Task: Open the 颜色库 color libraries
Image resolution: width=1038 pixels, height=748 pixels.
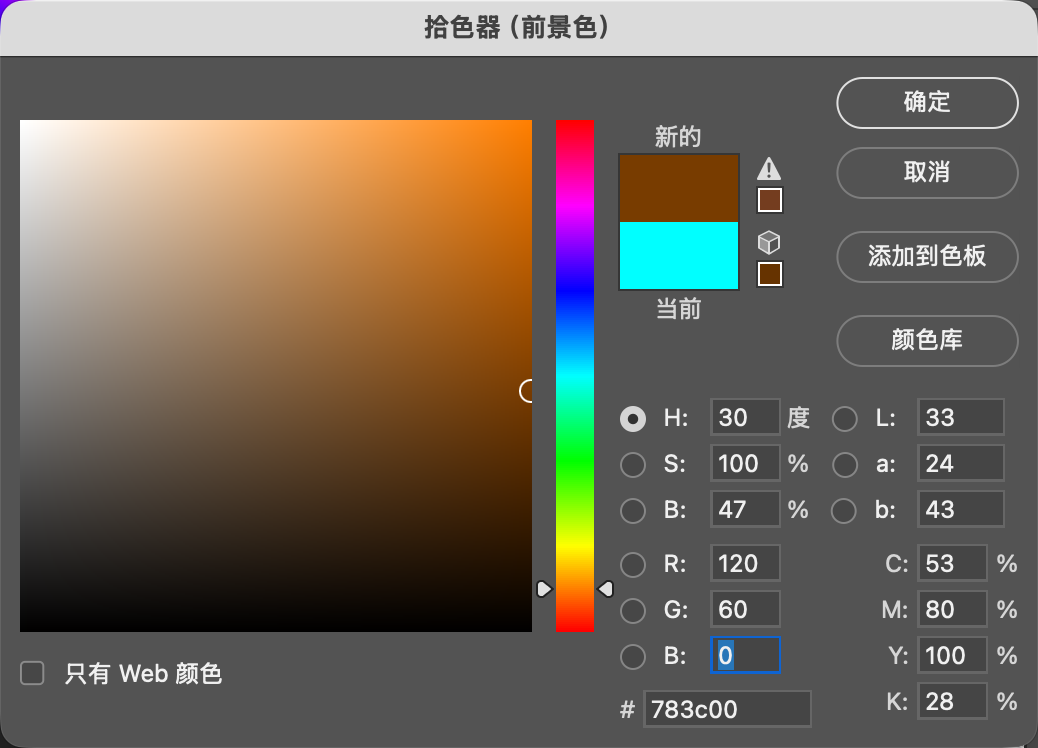Action: click(x=927, y=341)
